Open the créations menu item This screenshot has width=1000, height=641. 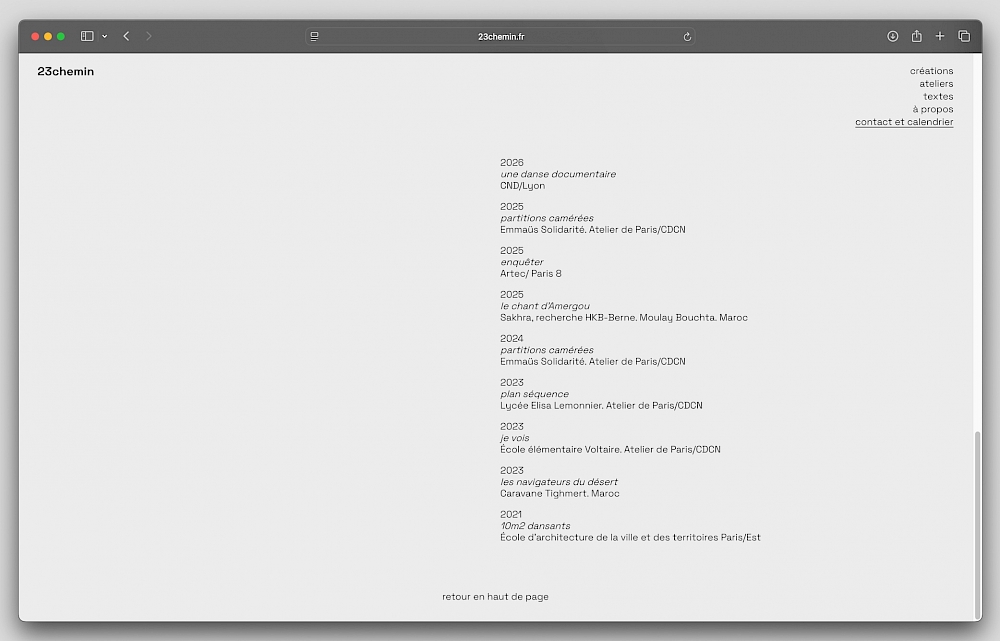click(x=931, y=71)
